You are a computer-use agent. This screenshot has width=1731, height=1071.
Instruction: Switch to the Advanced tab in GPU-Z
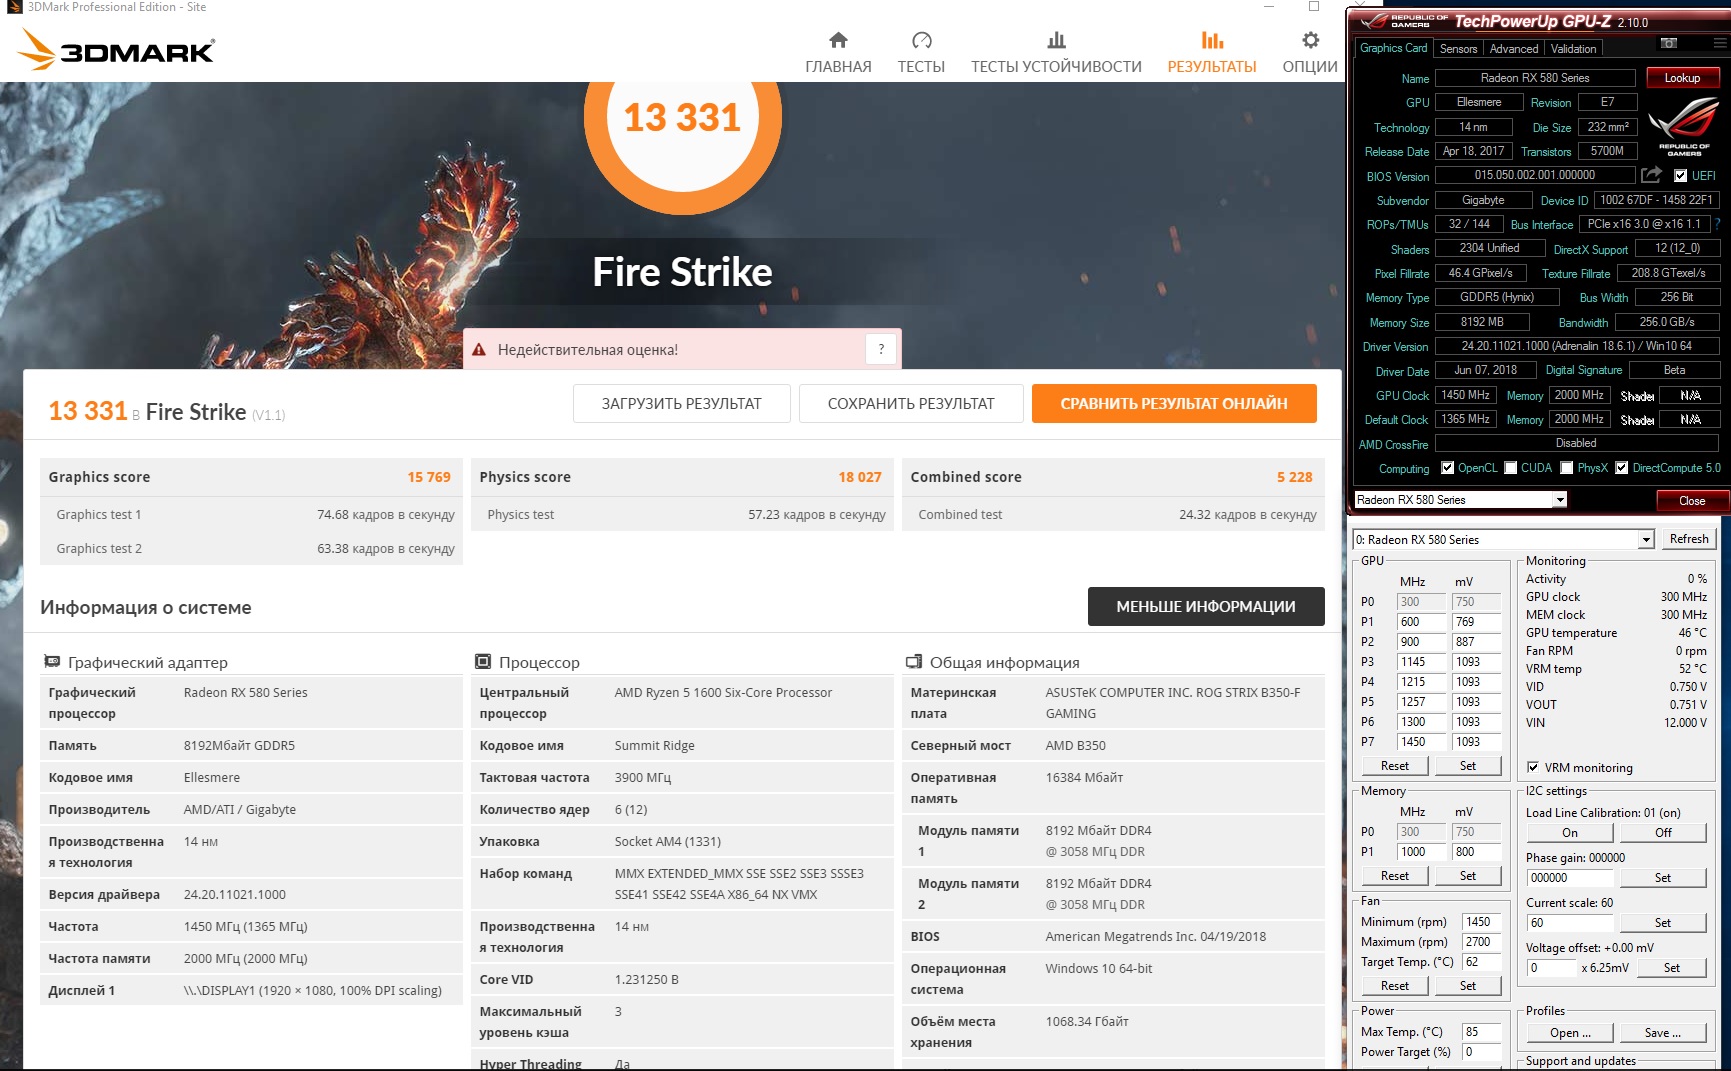tap(1514, 48)
